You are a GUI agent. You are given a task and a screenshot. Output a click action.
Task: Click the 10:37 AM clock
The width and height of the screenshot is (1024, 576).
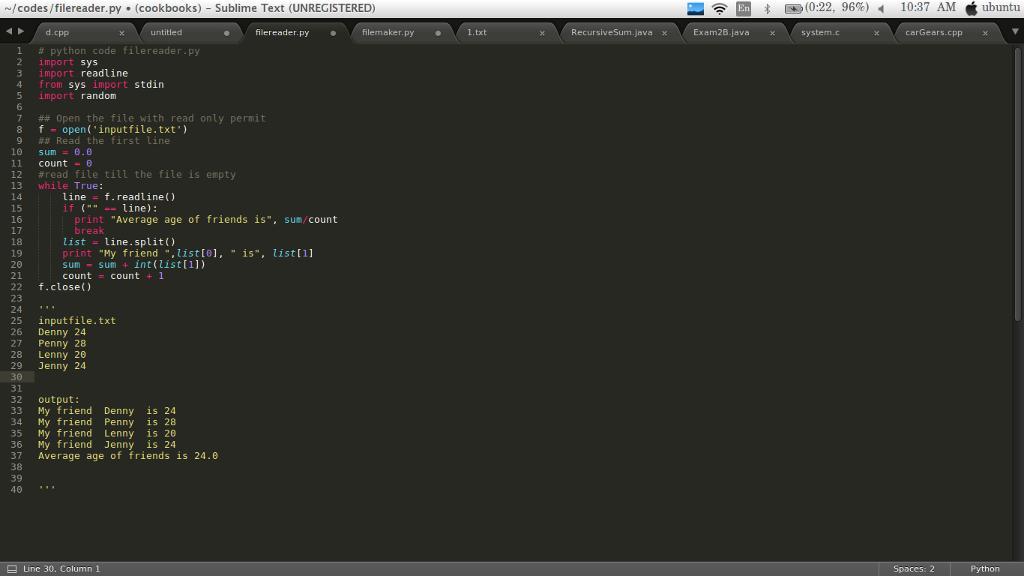click(927, 8)
